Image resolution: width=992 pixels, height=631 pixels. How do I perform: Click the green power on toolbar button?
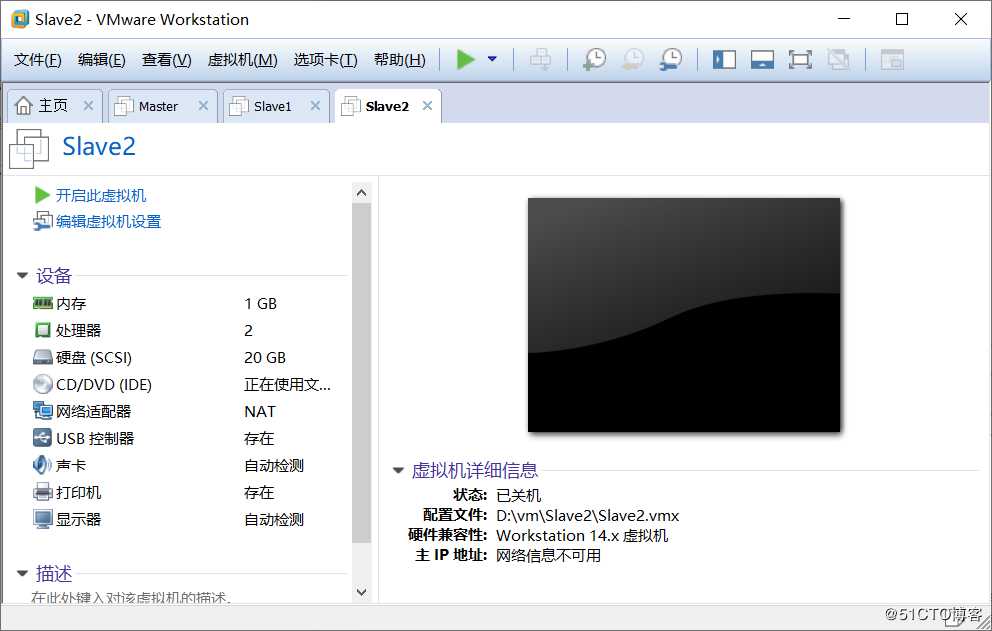(465, 59)
